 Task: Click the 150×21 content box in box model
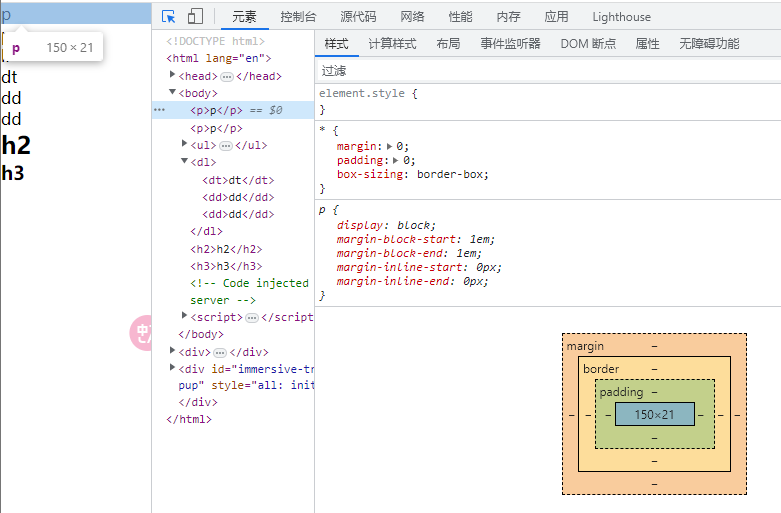coord(654,414)
